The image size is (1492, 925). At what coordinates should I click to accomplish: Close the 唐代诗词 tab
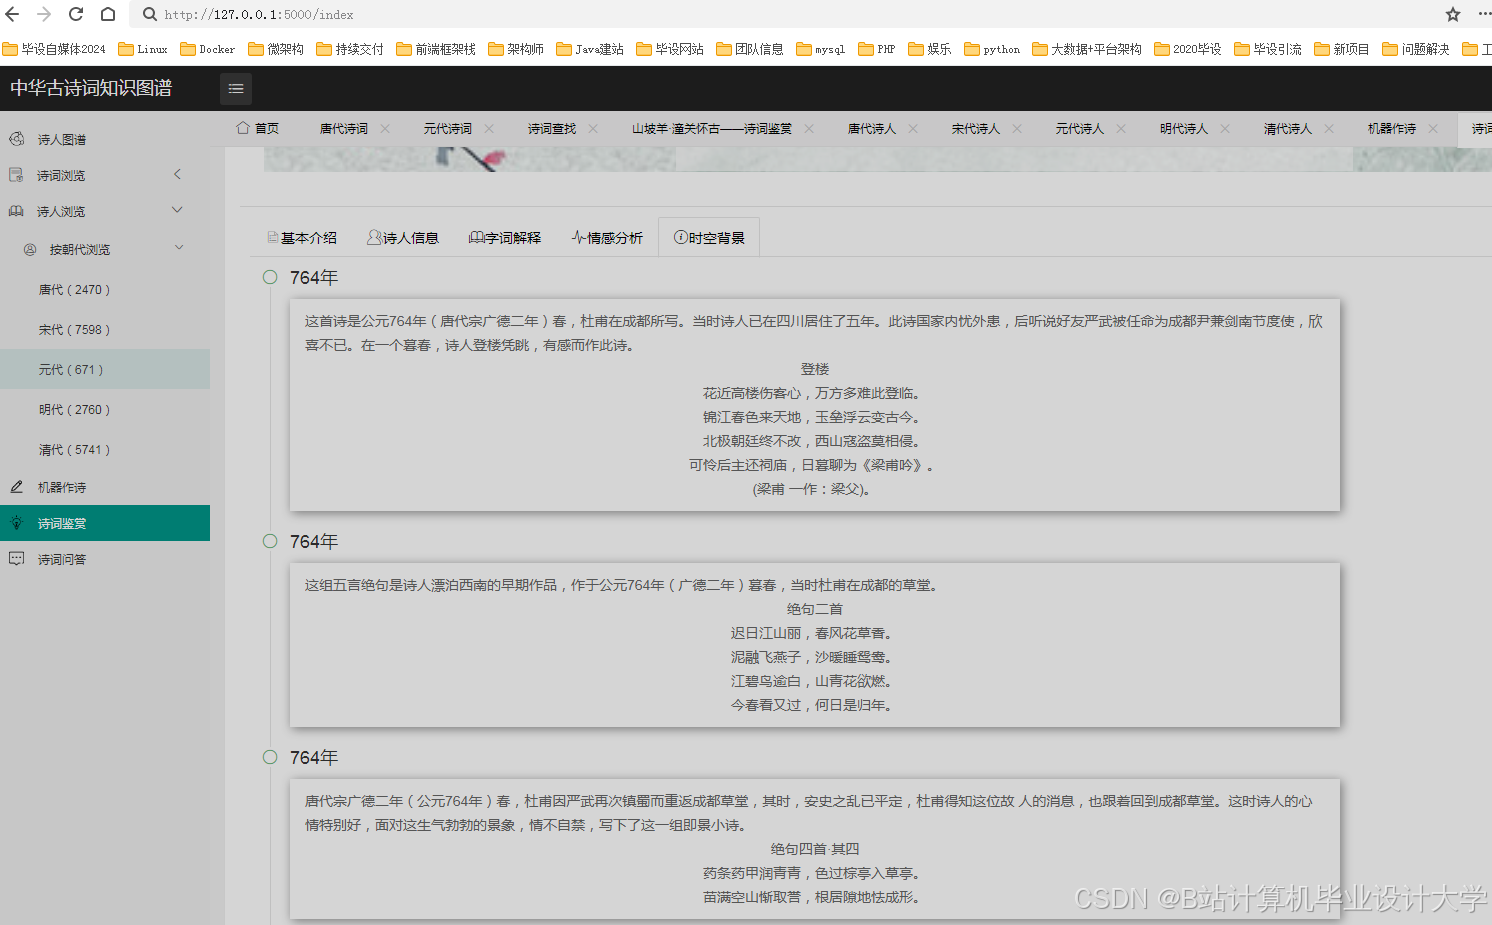pyautogui.click(x=384, y=128)
